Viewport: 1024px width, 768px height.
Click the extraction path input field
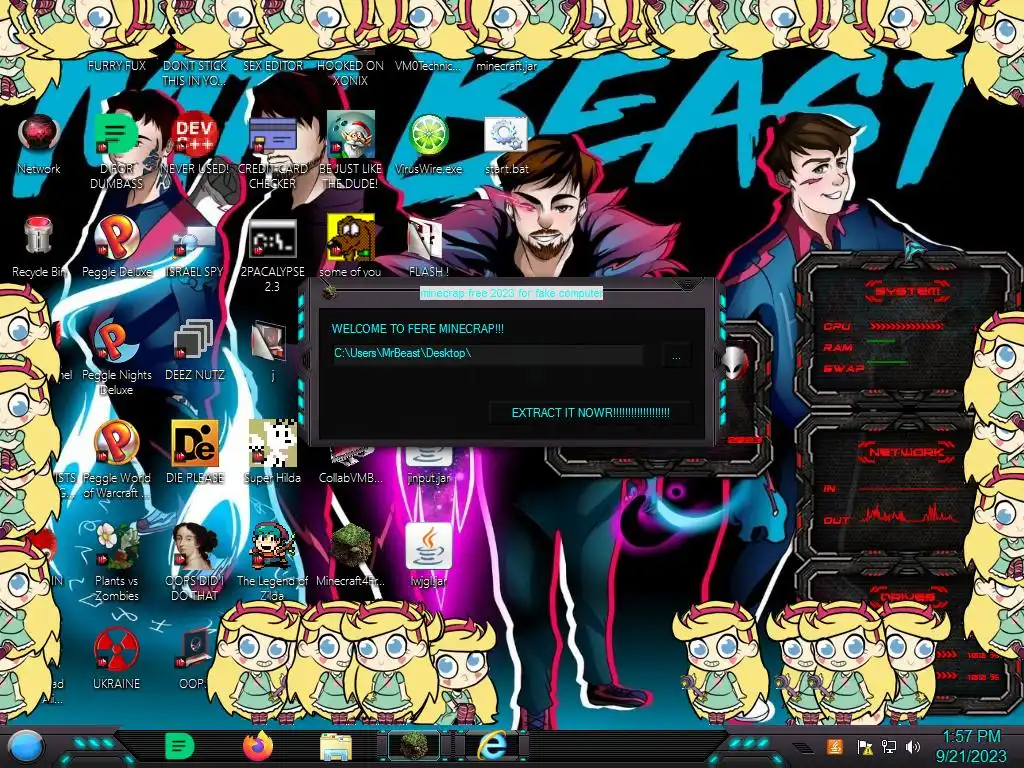pyautogui.click(x=488, y=353)
